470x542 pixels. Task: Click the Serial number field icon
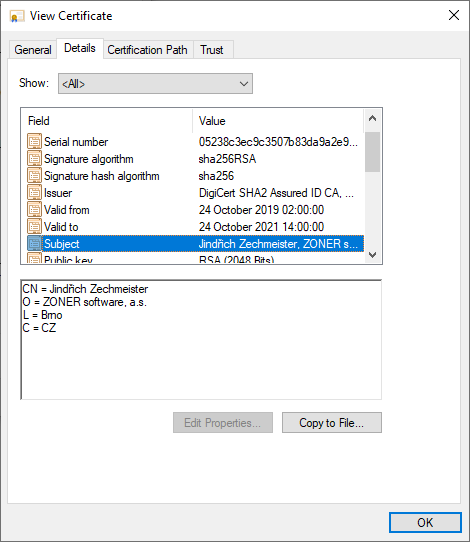pyautogui.click(x=34, y=141)
